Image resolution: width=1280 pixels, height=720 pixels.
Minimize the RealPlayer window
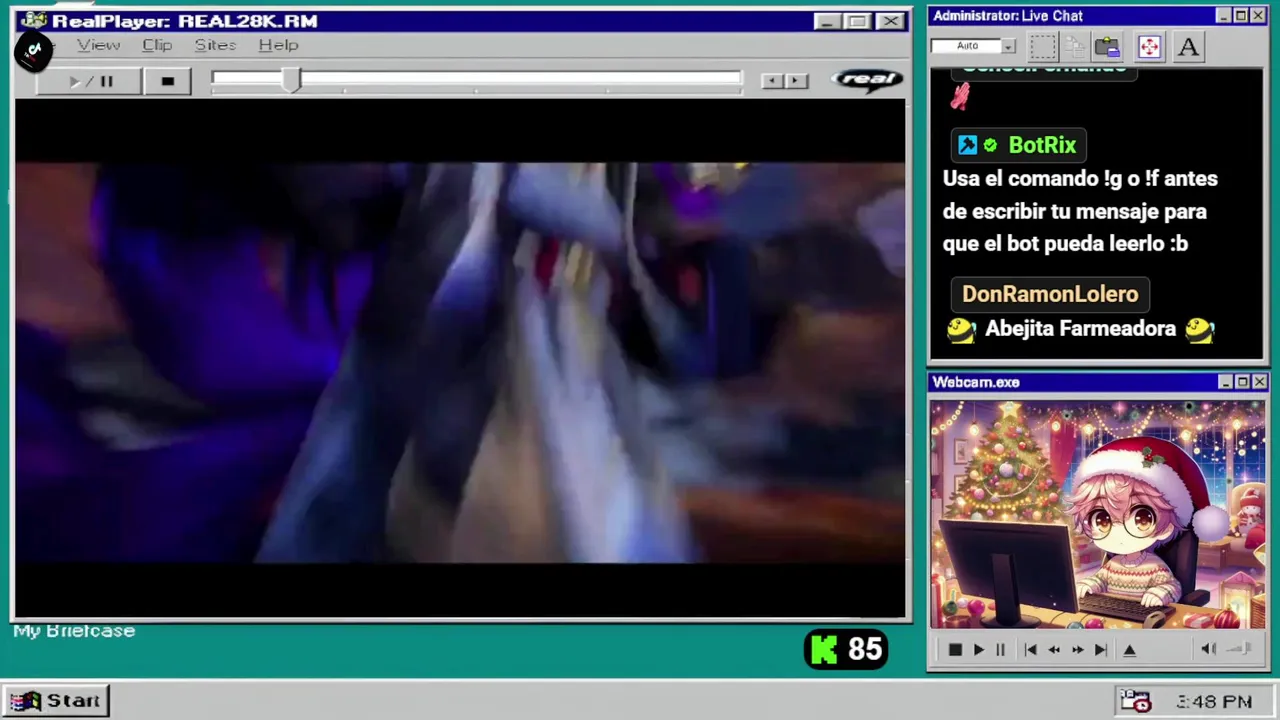pyautogui.click(x=826, y=21)
